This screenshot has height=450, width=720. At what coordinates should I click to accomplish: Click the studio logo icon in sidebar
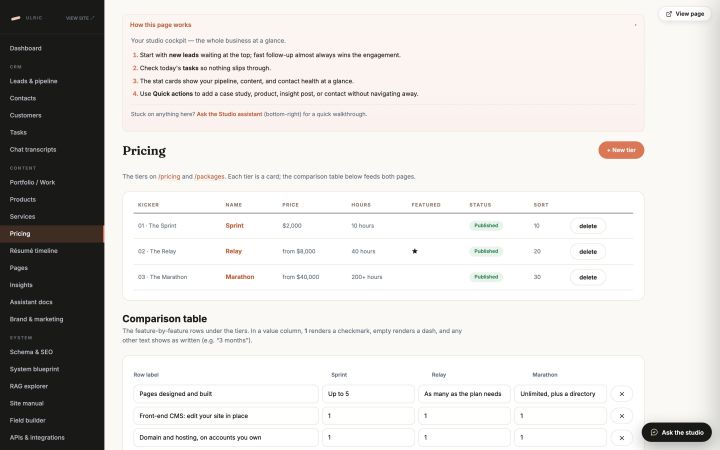[x=16, y=18]
